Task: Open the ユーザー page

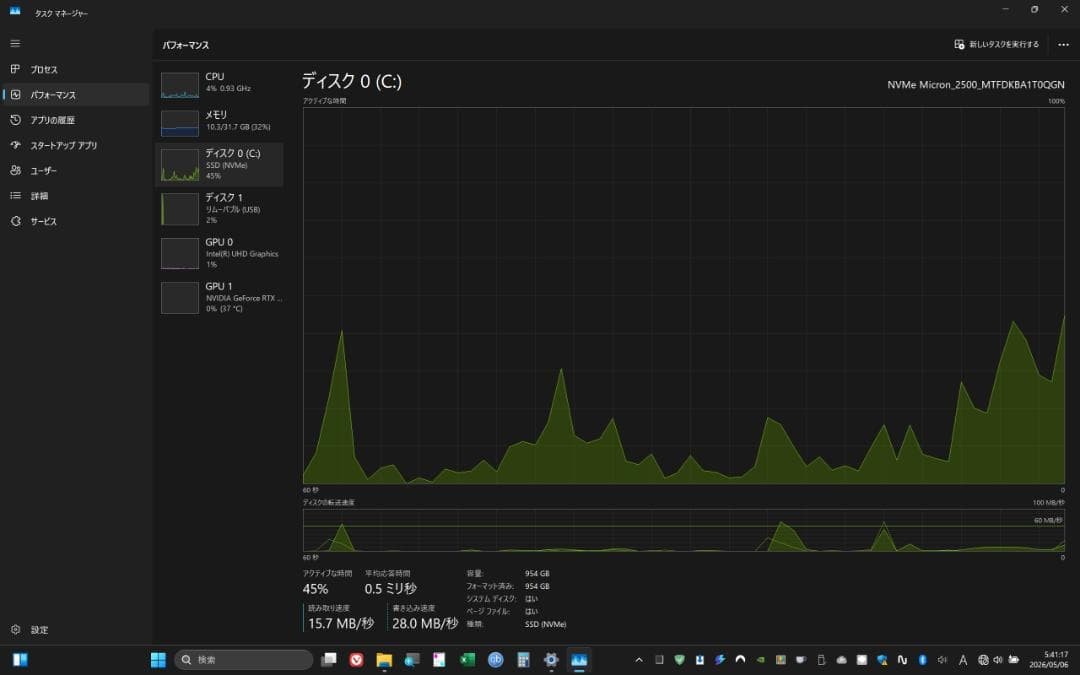Action: [74, 170]
